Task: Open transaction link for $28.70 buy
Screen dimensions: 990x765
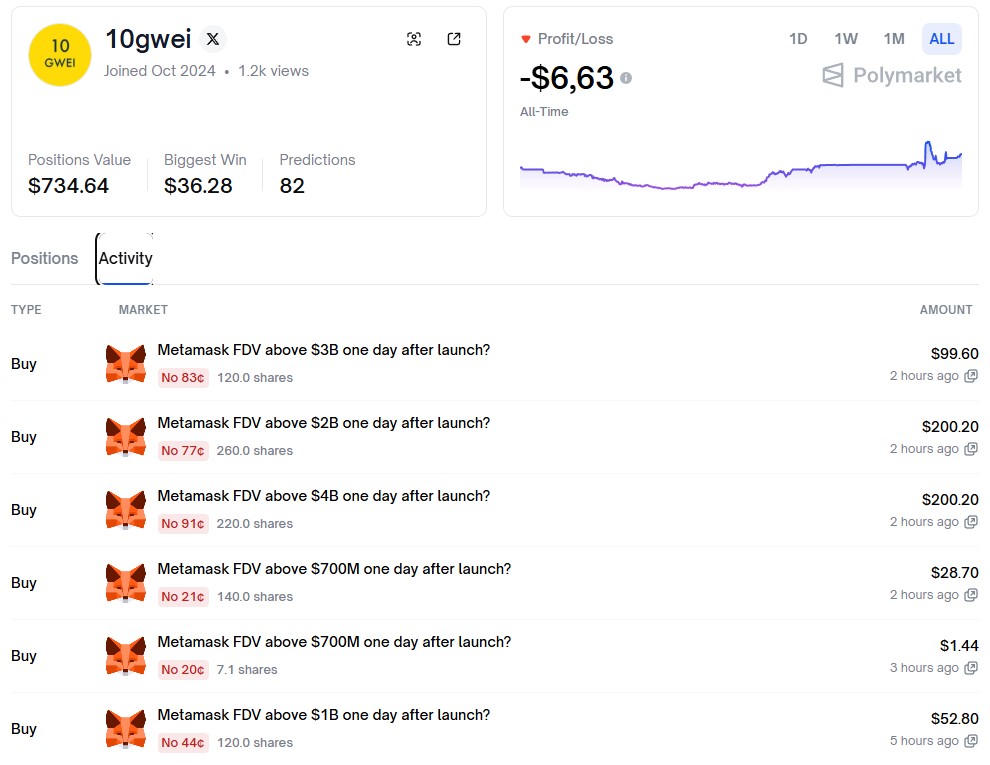Action: pyautogui.click(x=970, y=595)
